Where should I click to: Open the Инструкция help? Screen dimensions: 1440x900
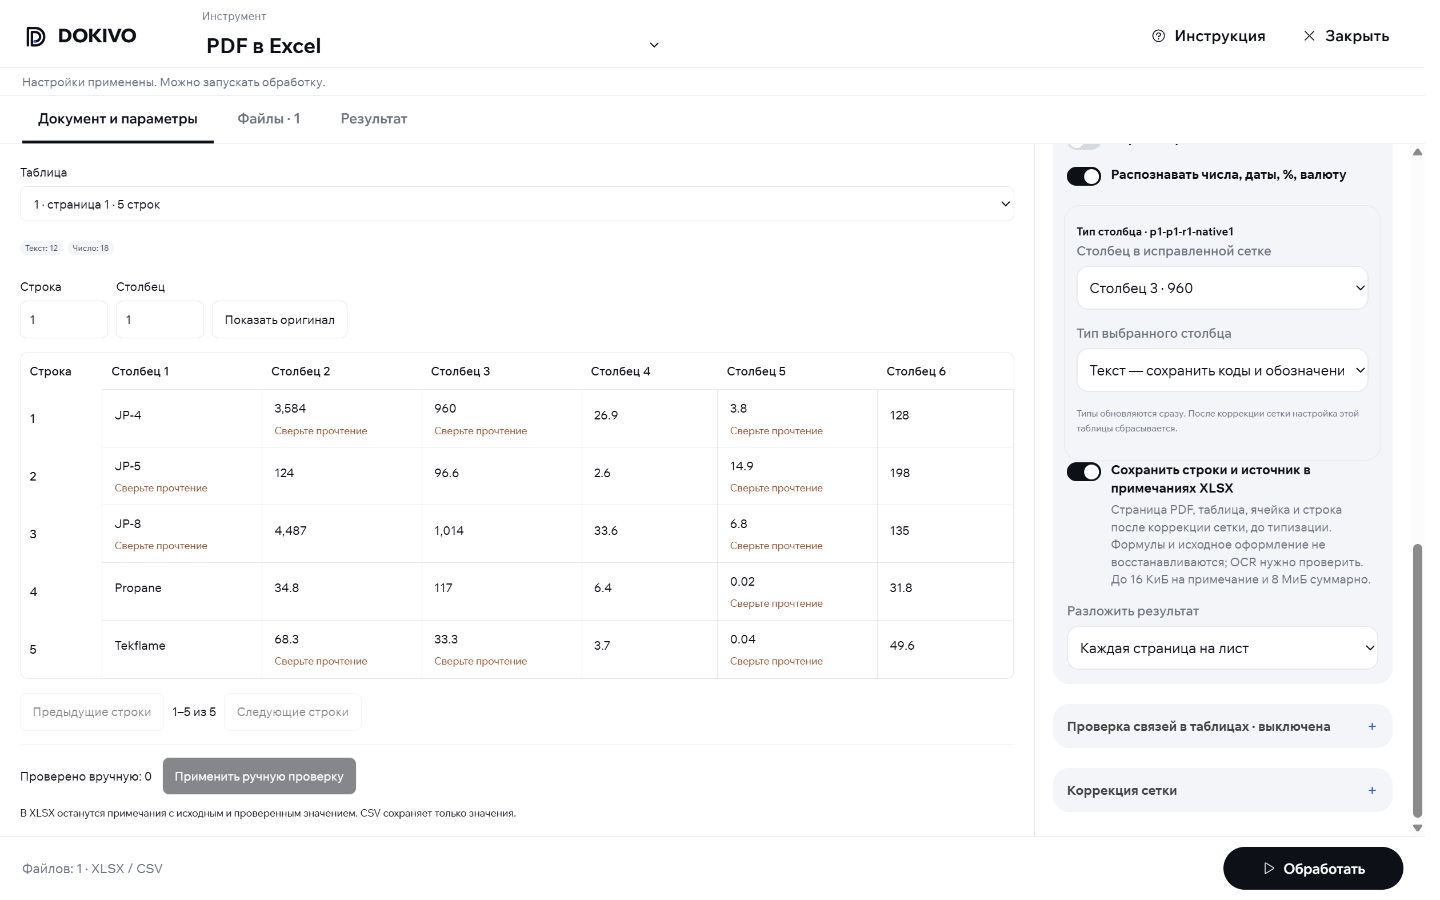point(1208,36)
